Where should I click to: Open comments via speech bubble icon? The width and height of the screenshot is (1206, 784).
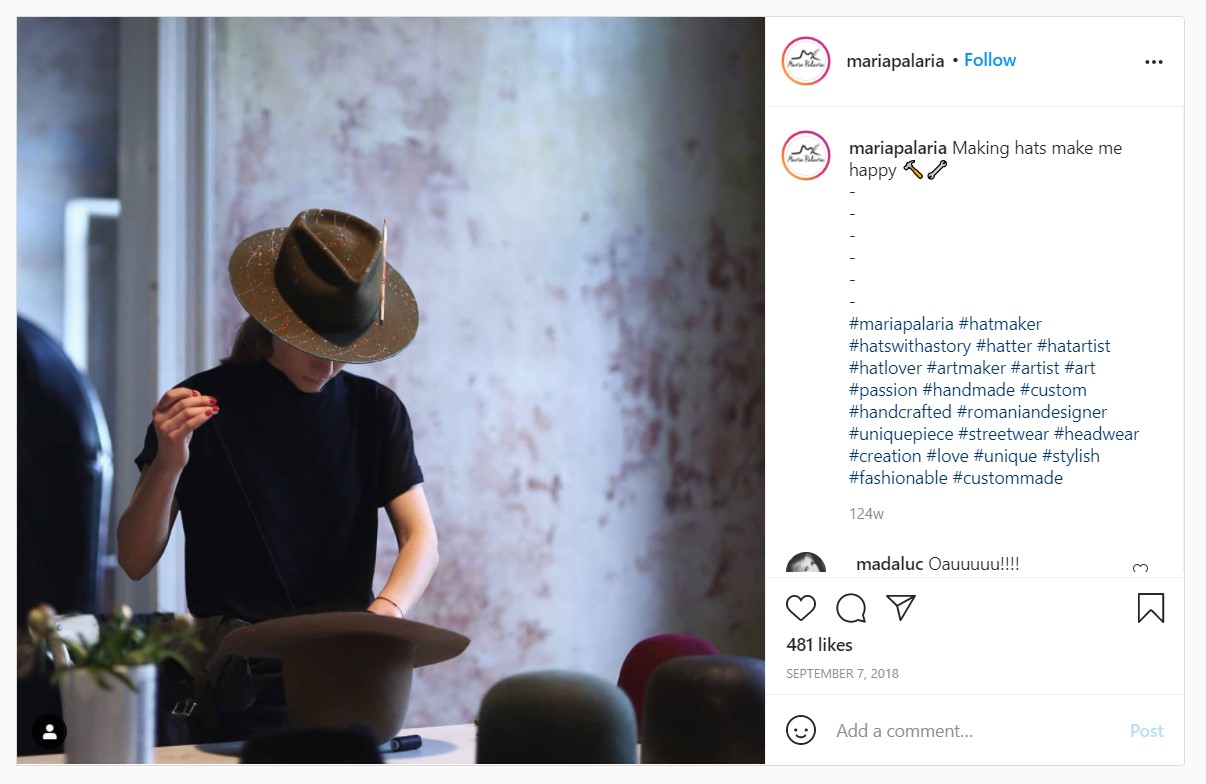[x=851, y=608]
